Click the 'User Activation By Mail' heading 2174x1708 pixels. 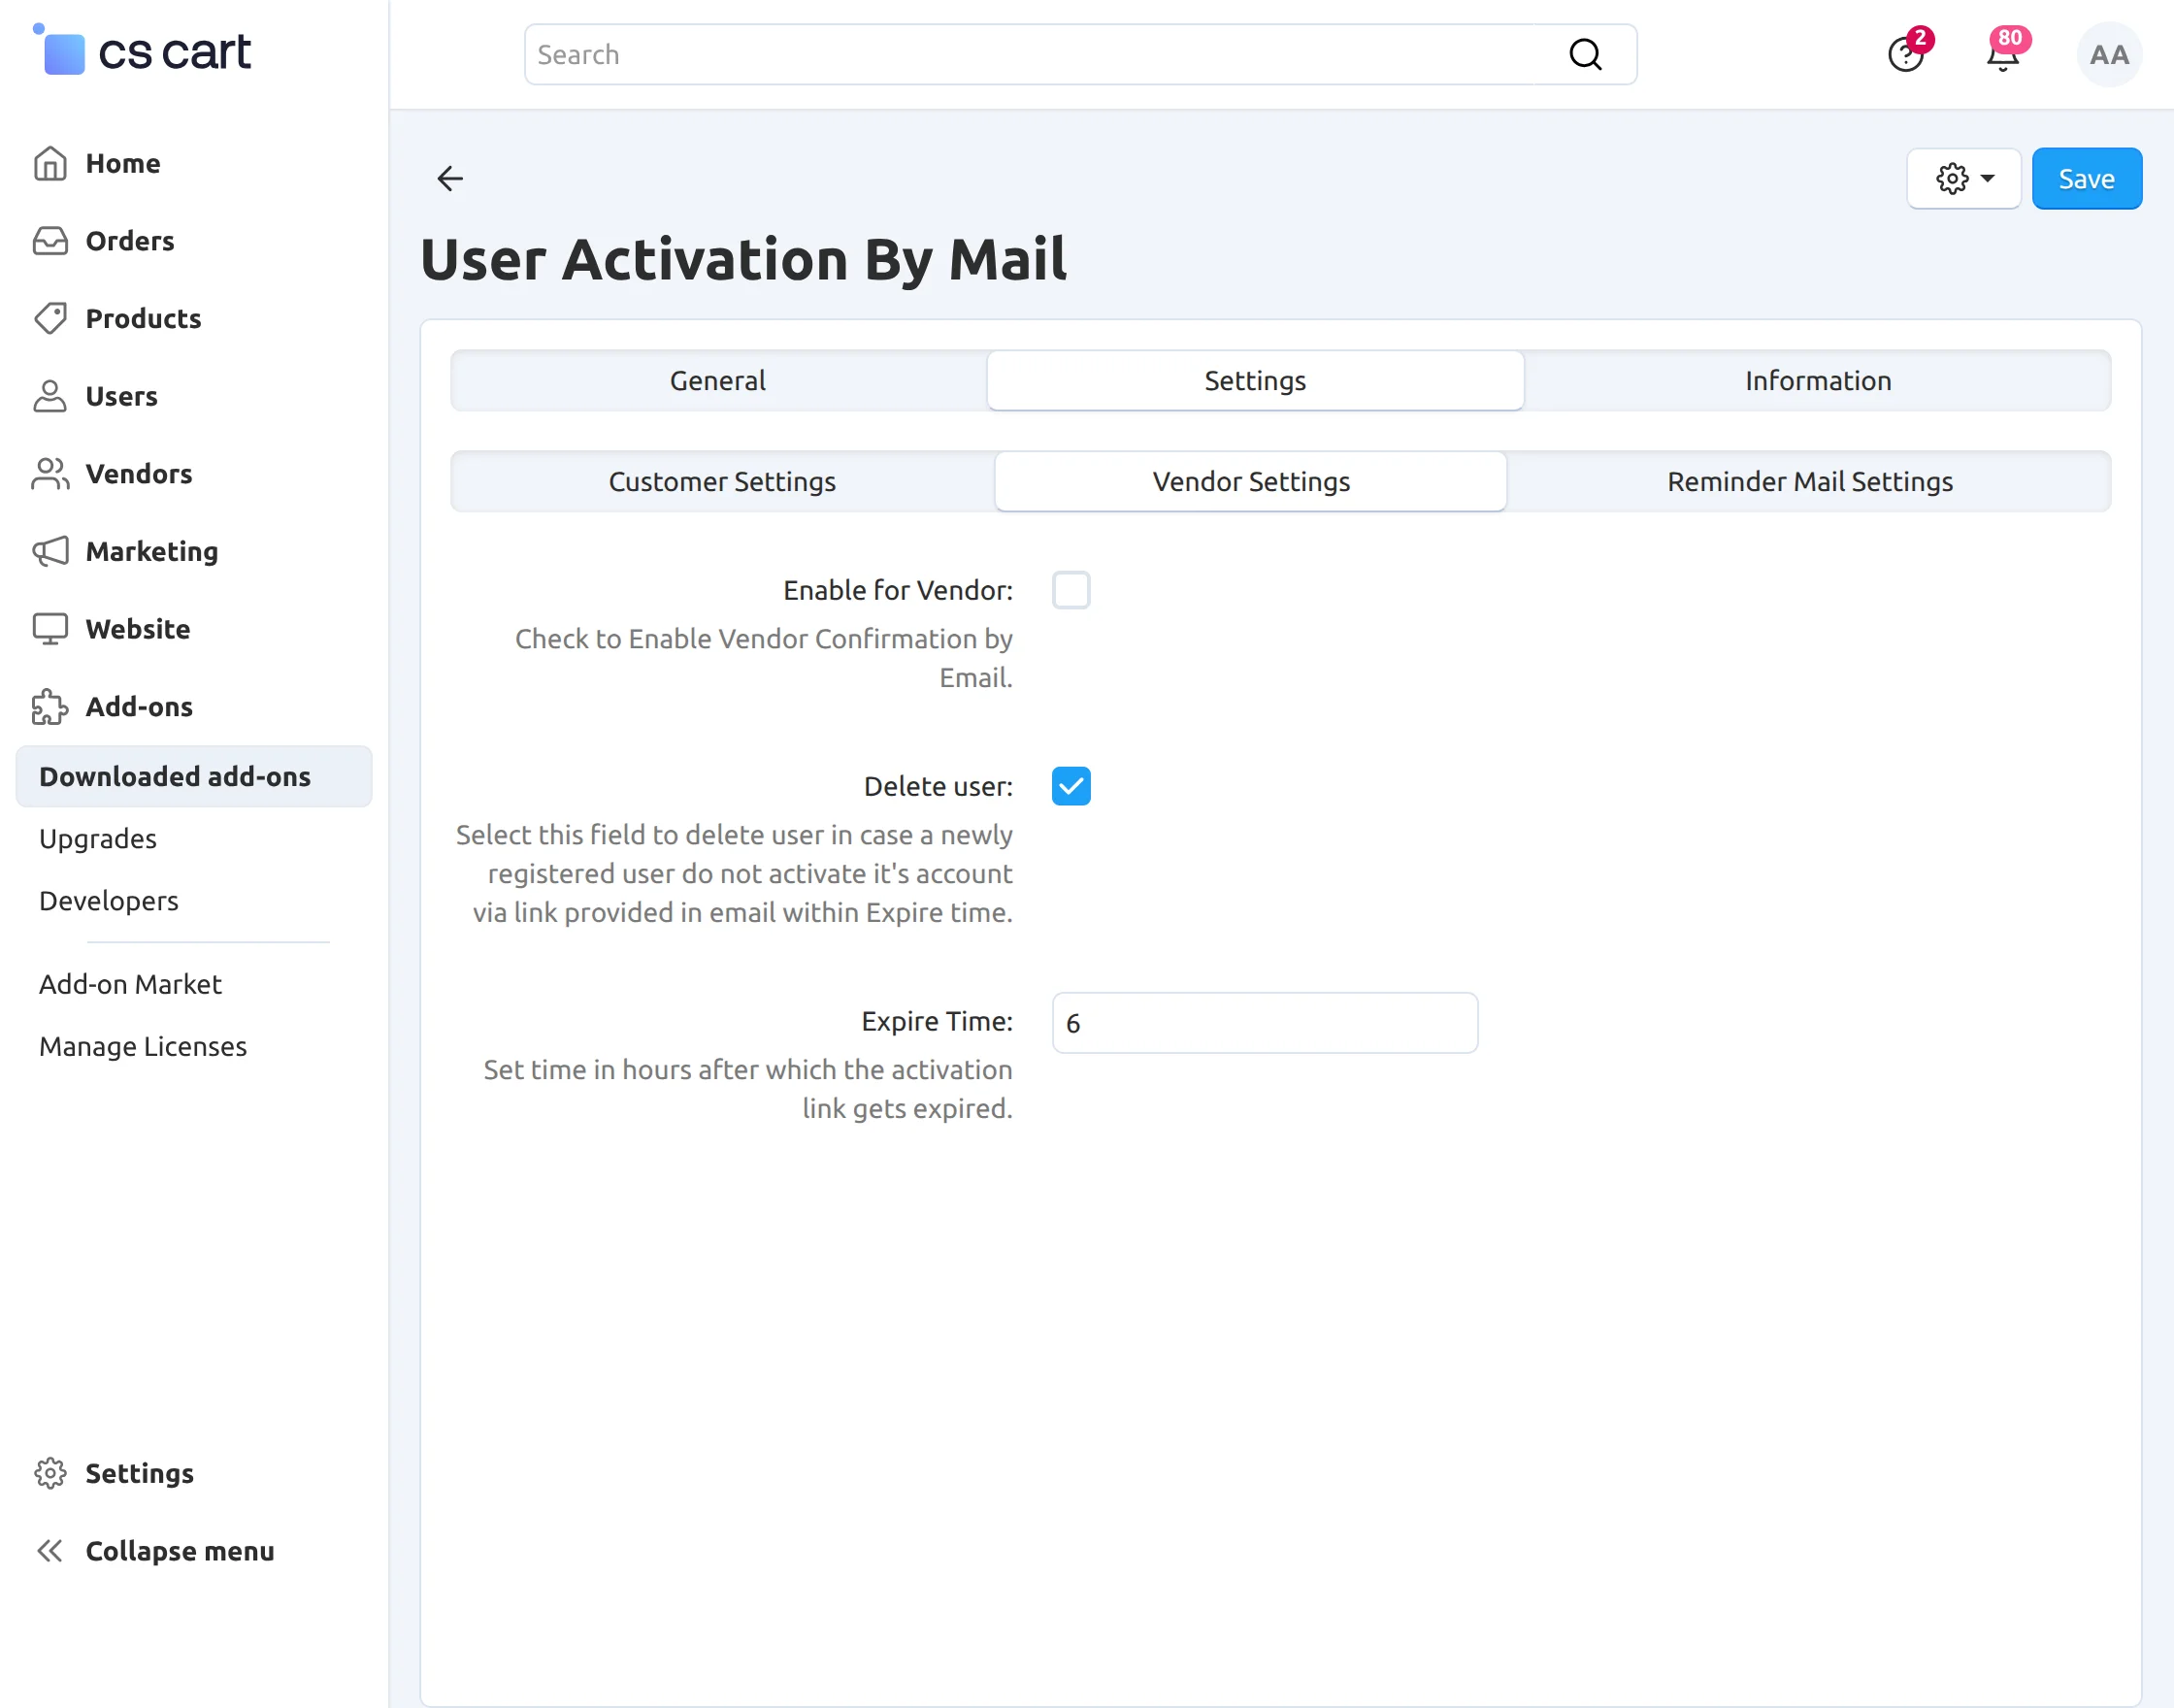[x=743, y=259]
